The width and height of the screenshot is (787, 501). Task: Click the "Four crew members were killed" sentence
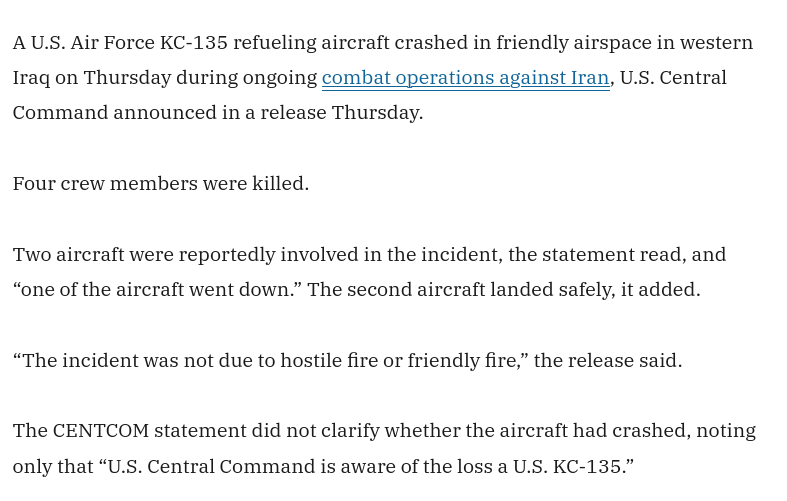(x=160, y=184)
